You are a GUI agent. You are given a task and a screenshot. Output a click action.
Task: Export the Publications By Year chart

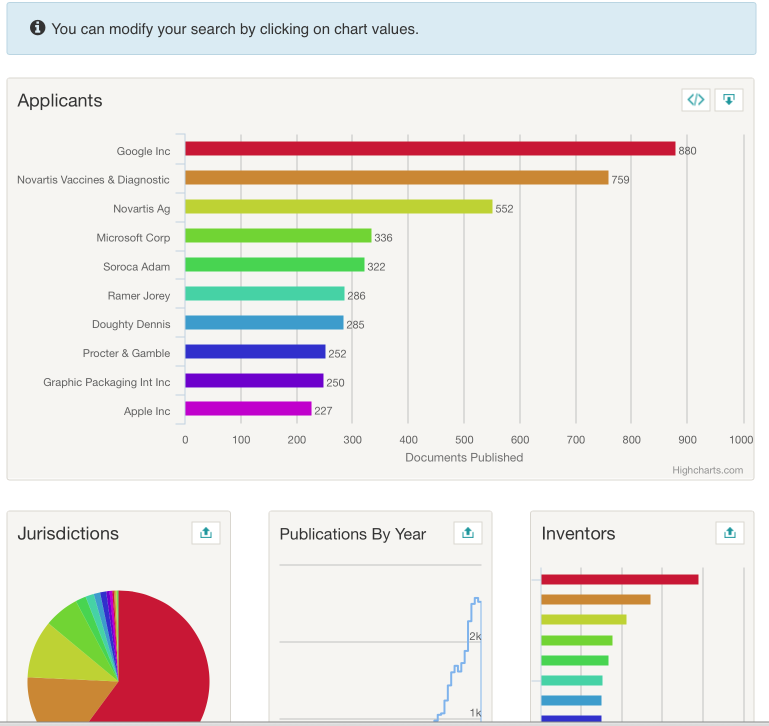pyautogui.click(x=468, y=533)
